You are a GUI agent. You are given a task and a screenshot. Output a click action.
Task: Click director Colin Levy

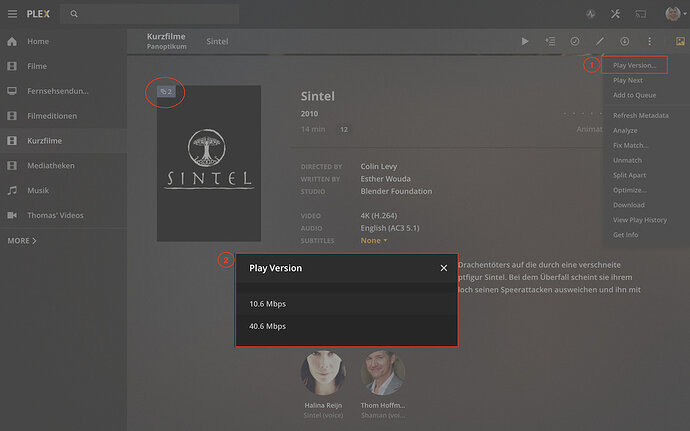coord(378,166)
